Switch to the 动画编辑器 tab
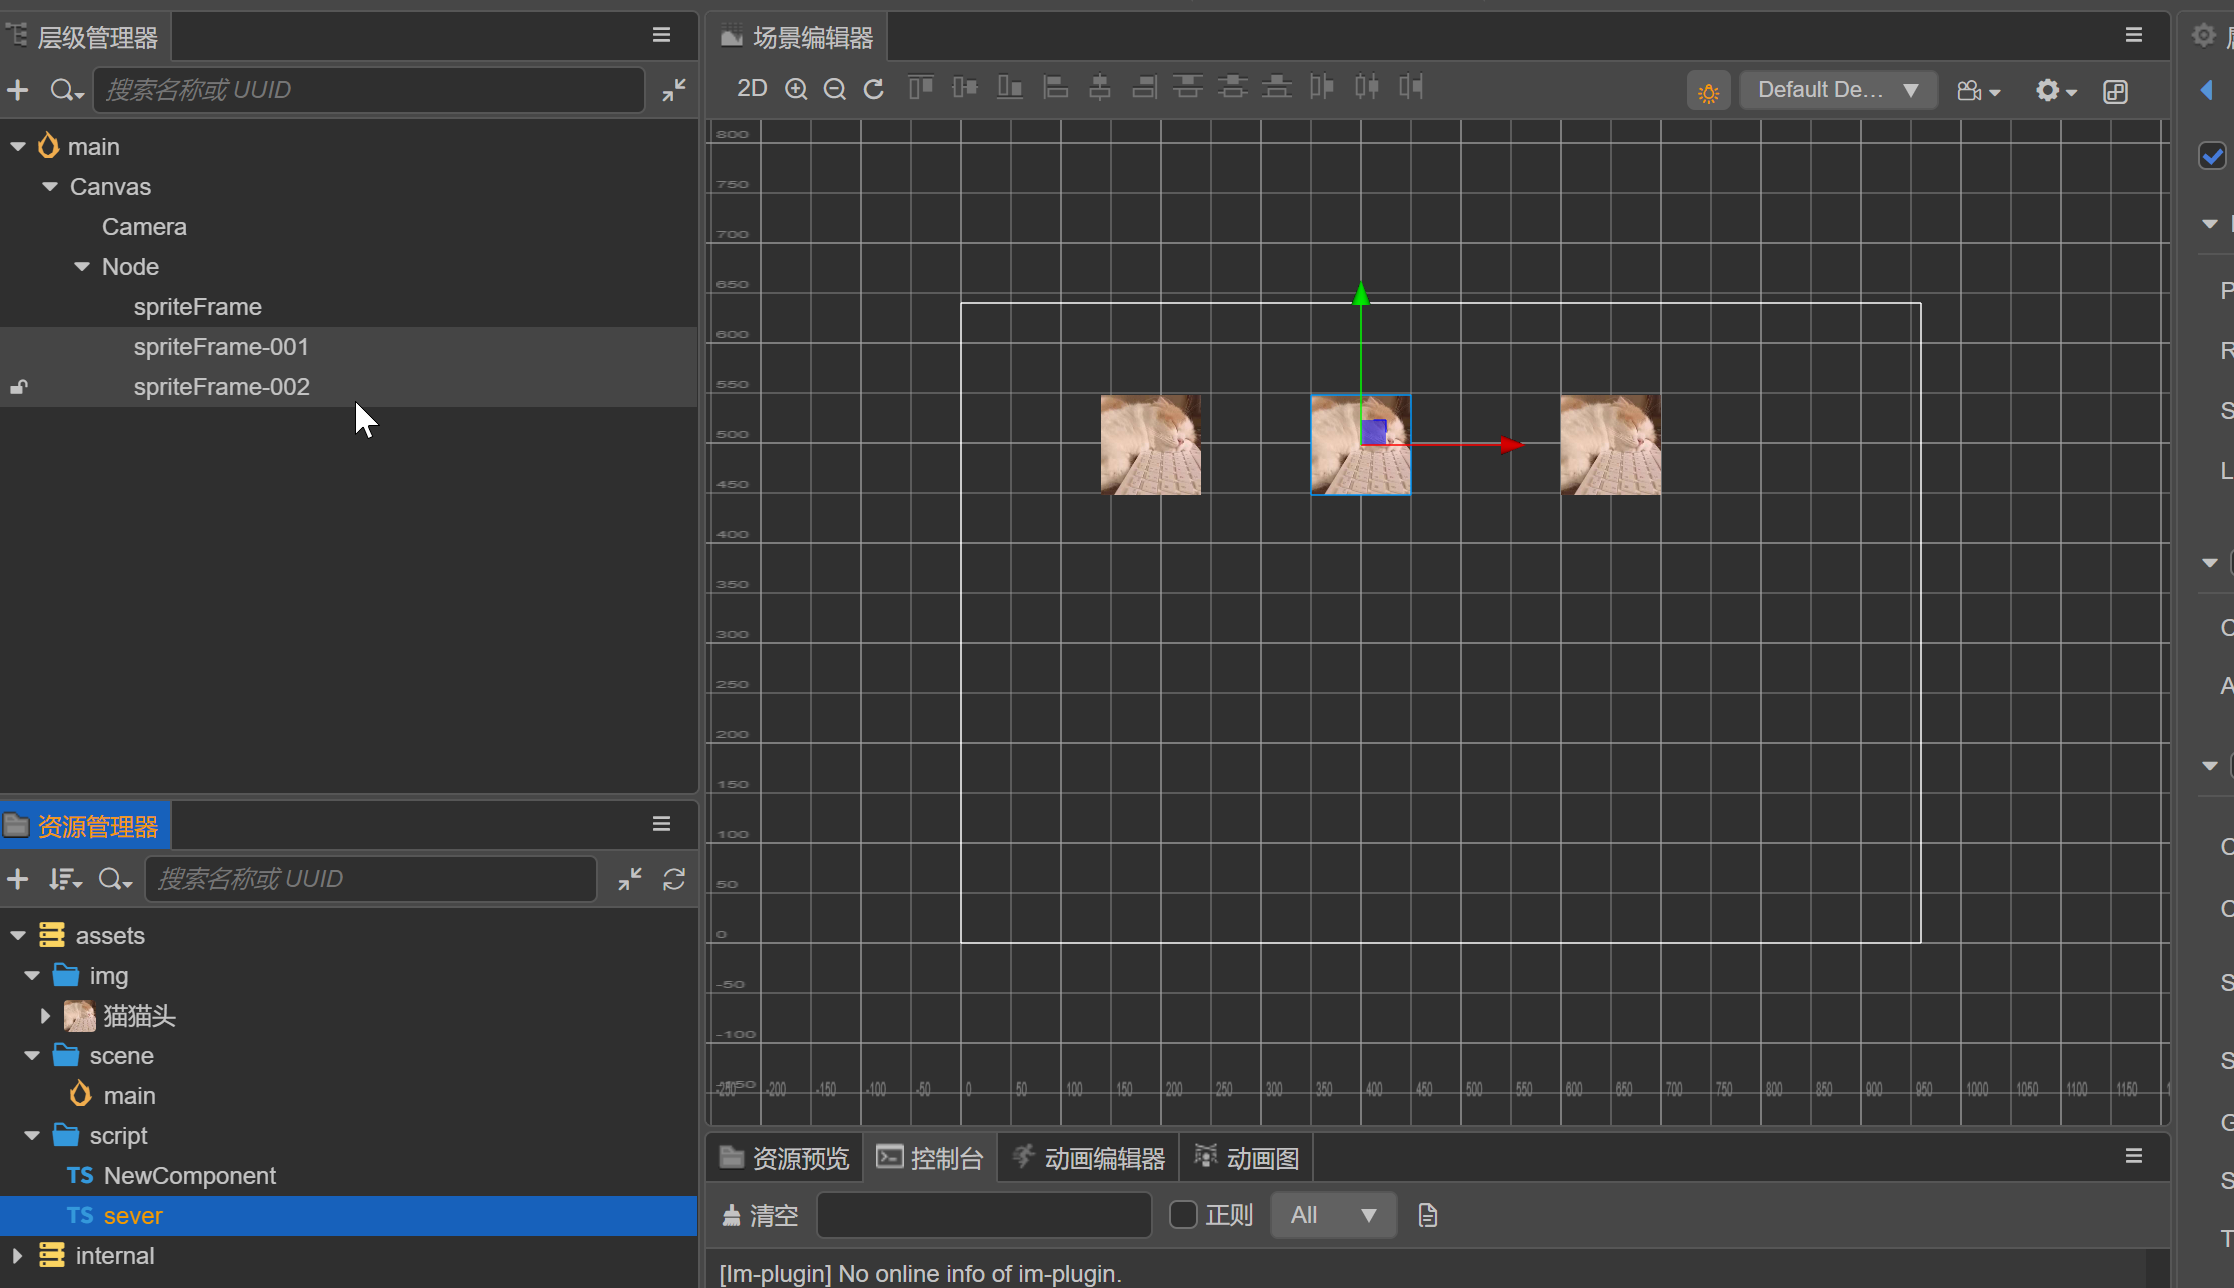Screen dimensions: 2234x1288 pyautogui.click(x=1088, y=1158)
